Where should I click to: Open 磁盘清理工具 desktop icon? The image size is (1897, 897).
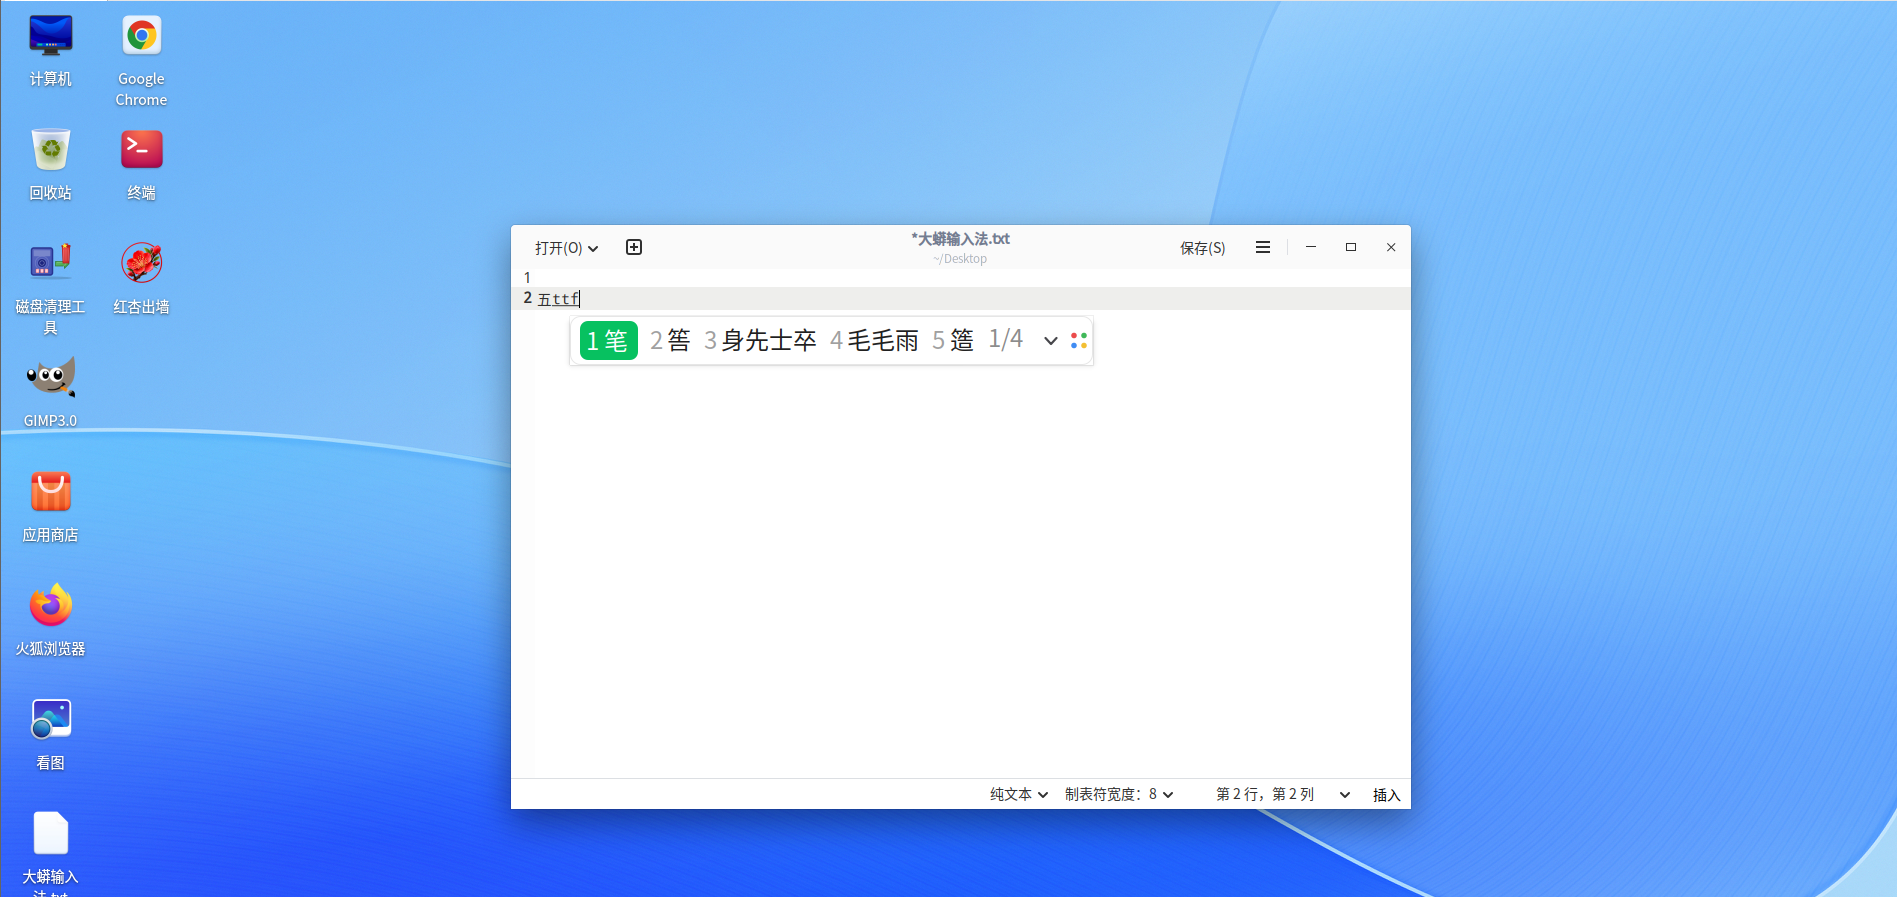pos(50,289)
